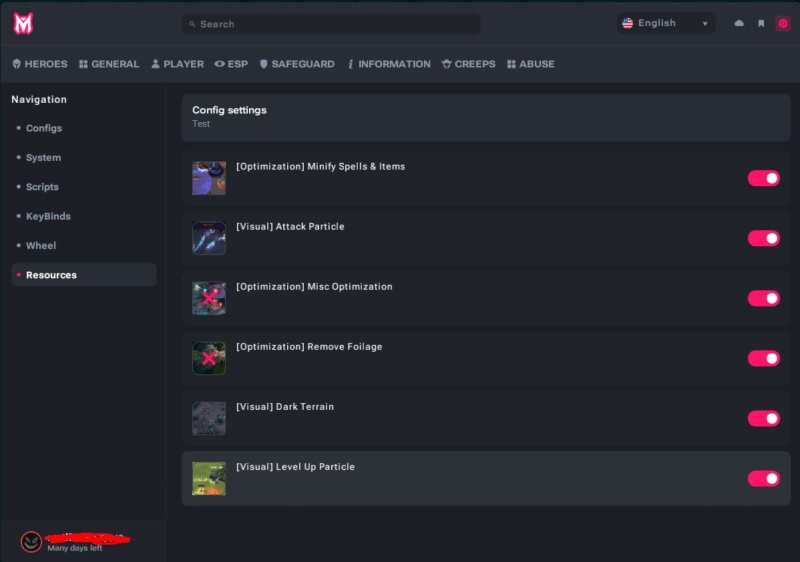This screenshot has height=562, width=800.
Task: Click the US flag language icon
Action: point(628,23)
